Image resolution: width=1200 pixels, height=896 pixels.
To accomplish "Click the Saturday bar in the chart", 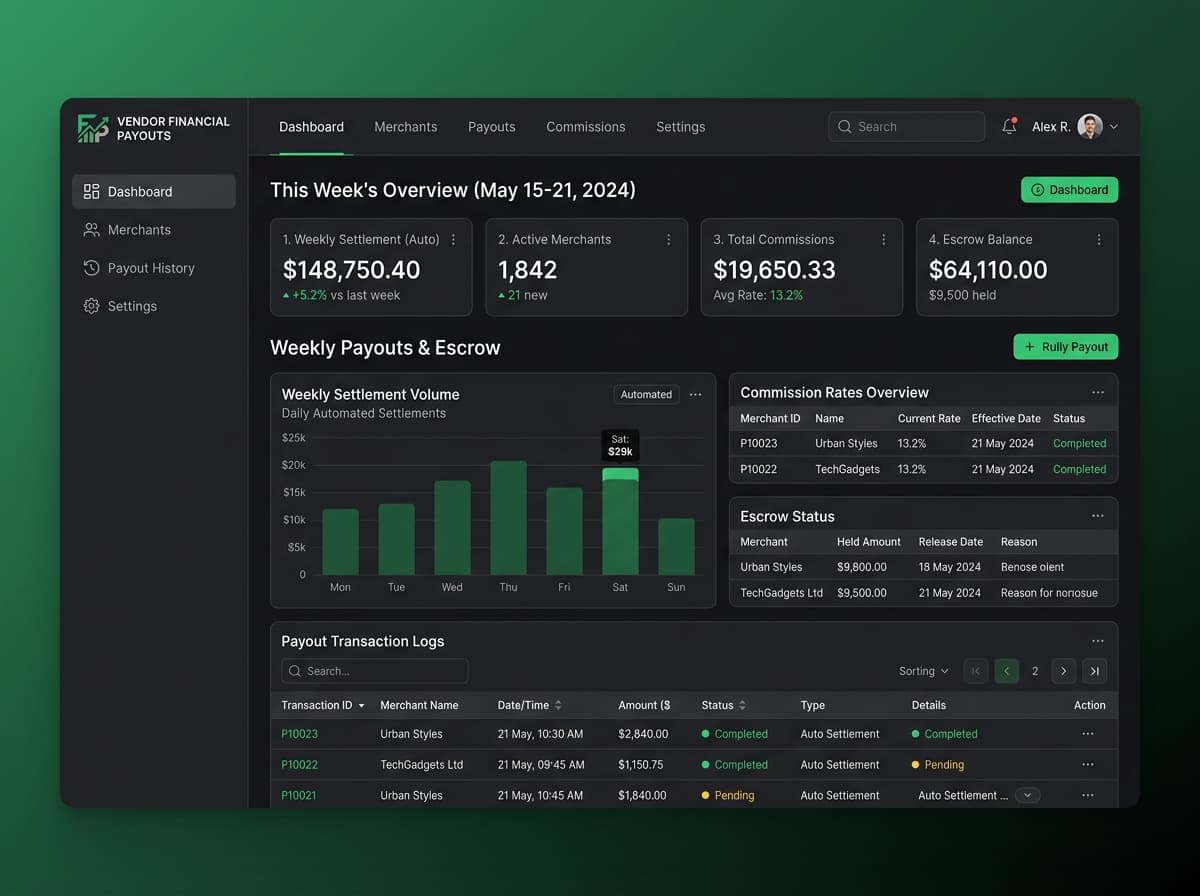I will tap(620, 521).
